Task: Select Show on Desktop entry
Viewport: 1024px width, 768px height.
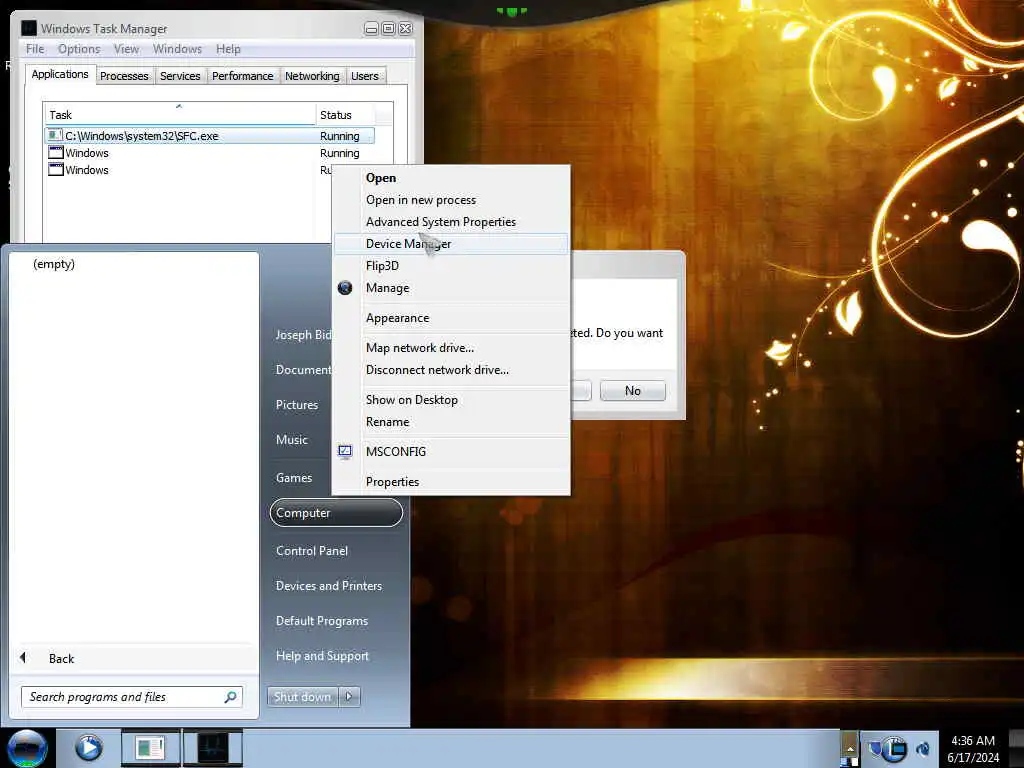Action: point(451,400)
